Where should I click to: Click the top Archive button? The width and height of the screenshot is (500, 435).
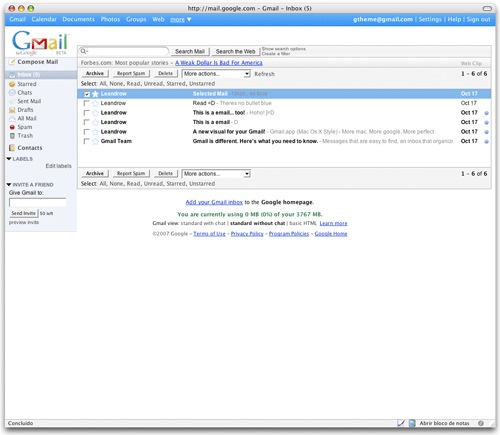tap(95, 73)
